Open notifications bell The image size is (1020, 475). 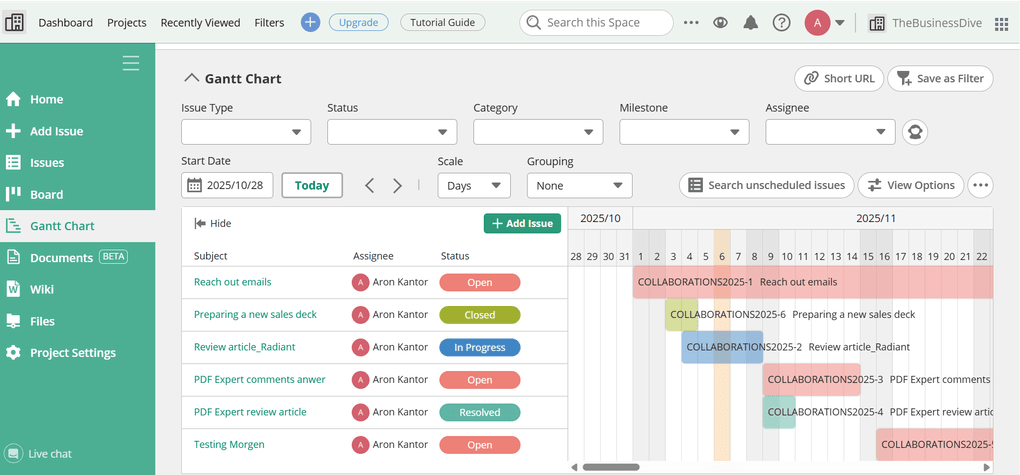point(751,22)
